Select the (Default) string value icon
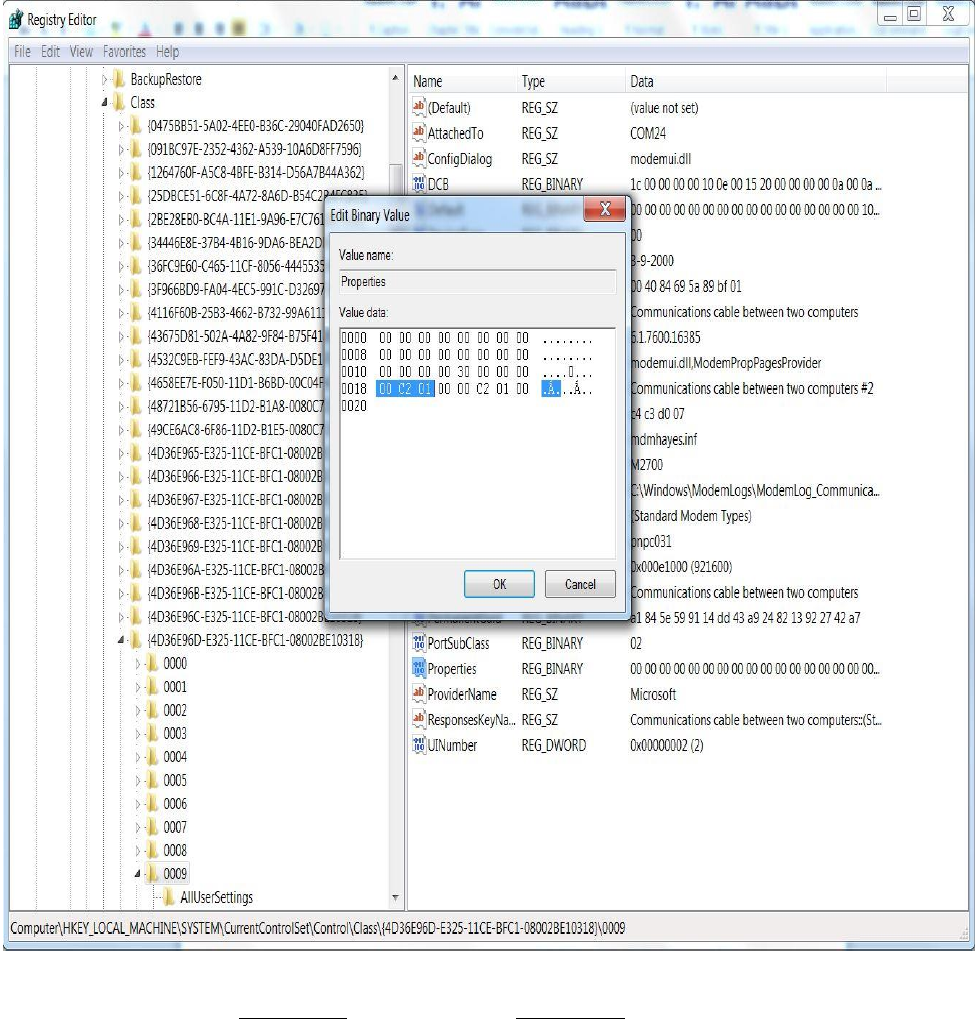This screenshot has height=1020, width=975. 419,107
